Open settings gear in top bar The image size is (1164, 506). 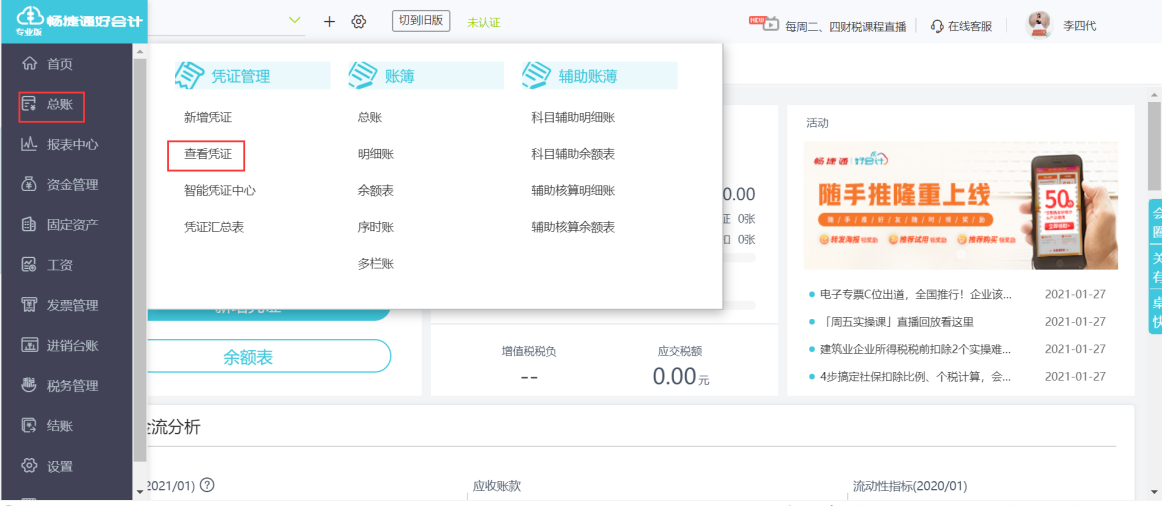359,22
